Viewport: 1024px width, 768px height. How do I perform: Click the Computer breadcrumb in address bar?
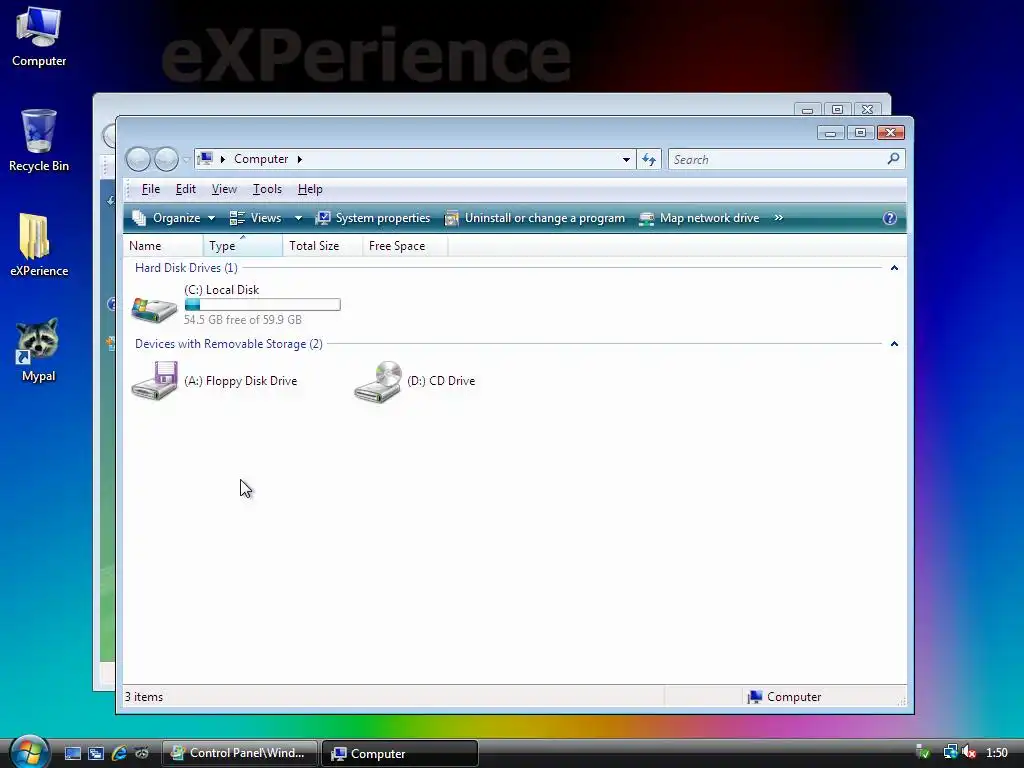[x=261, y=159]
